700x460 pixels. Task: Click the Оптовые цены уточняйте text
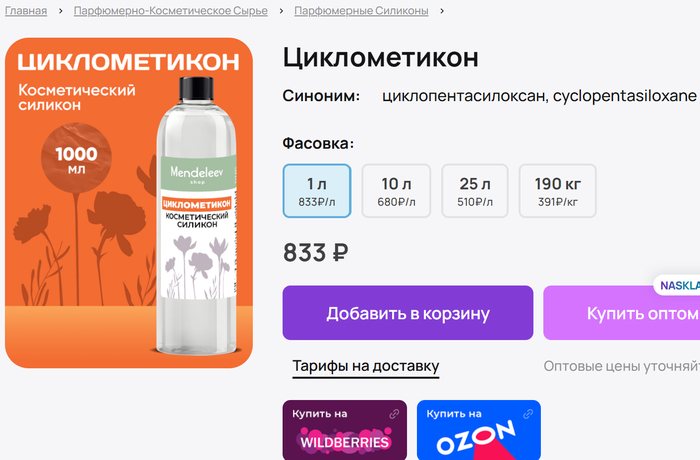pos(621,366)
